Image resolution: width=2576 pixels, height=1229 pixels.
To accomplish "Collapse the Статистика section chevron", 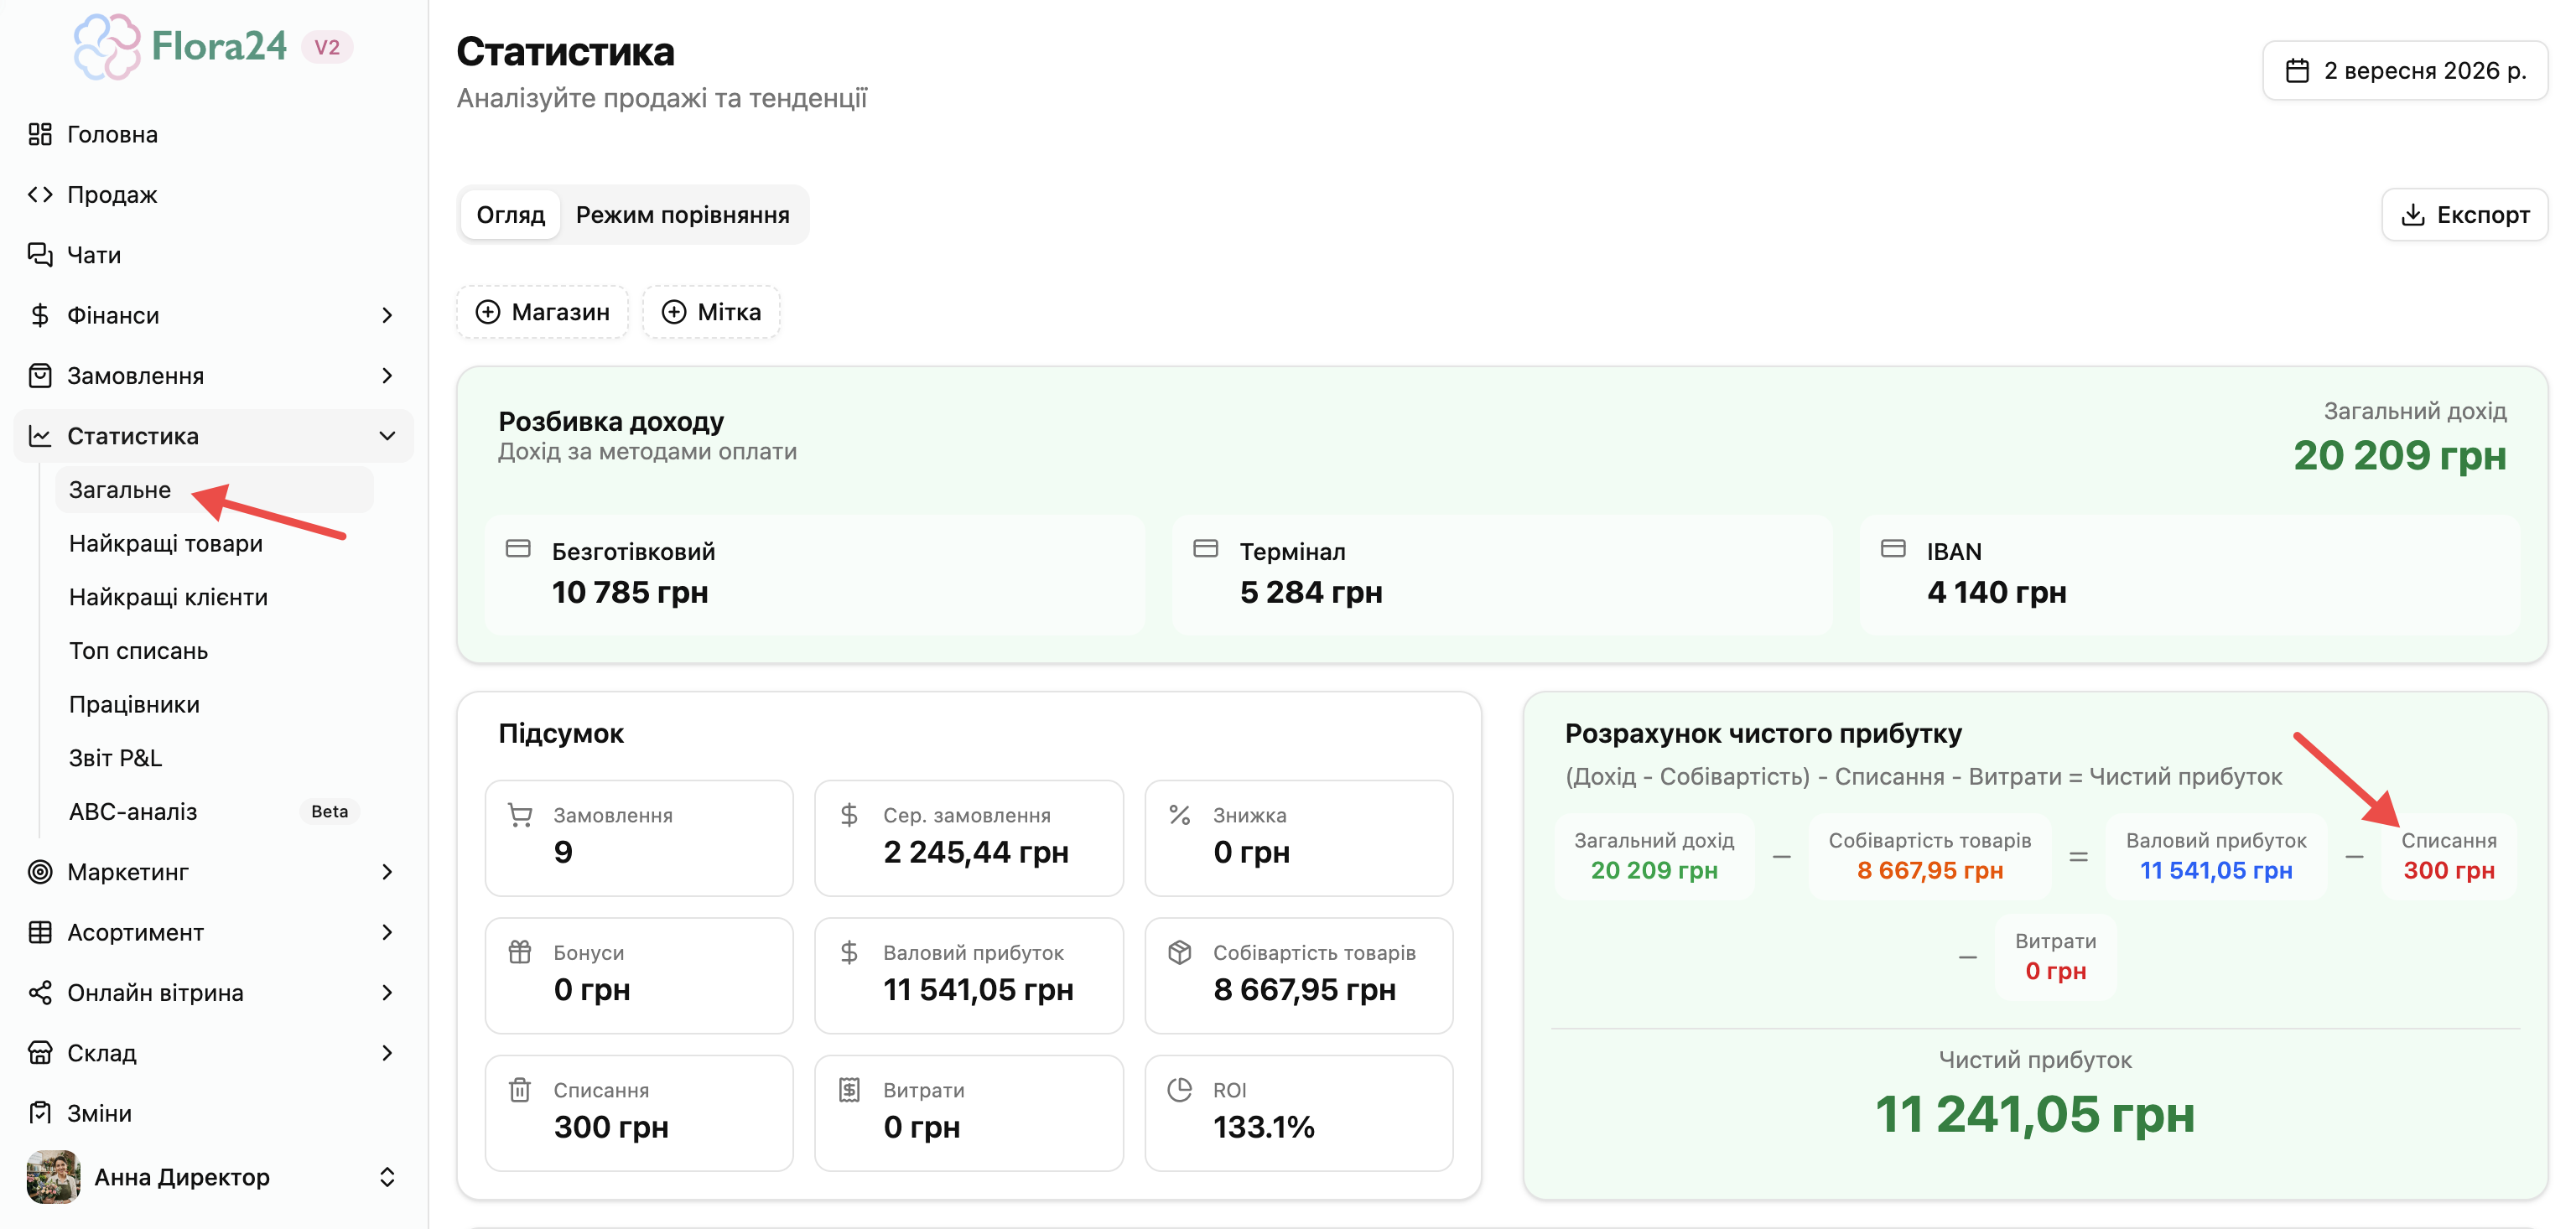I will point(387,436).
